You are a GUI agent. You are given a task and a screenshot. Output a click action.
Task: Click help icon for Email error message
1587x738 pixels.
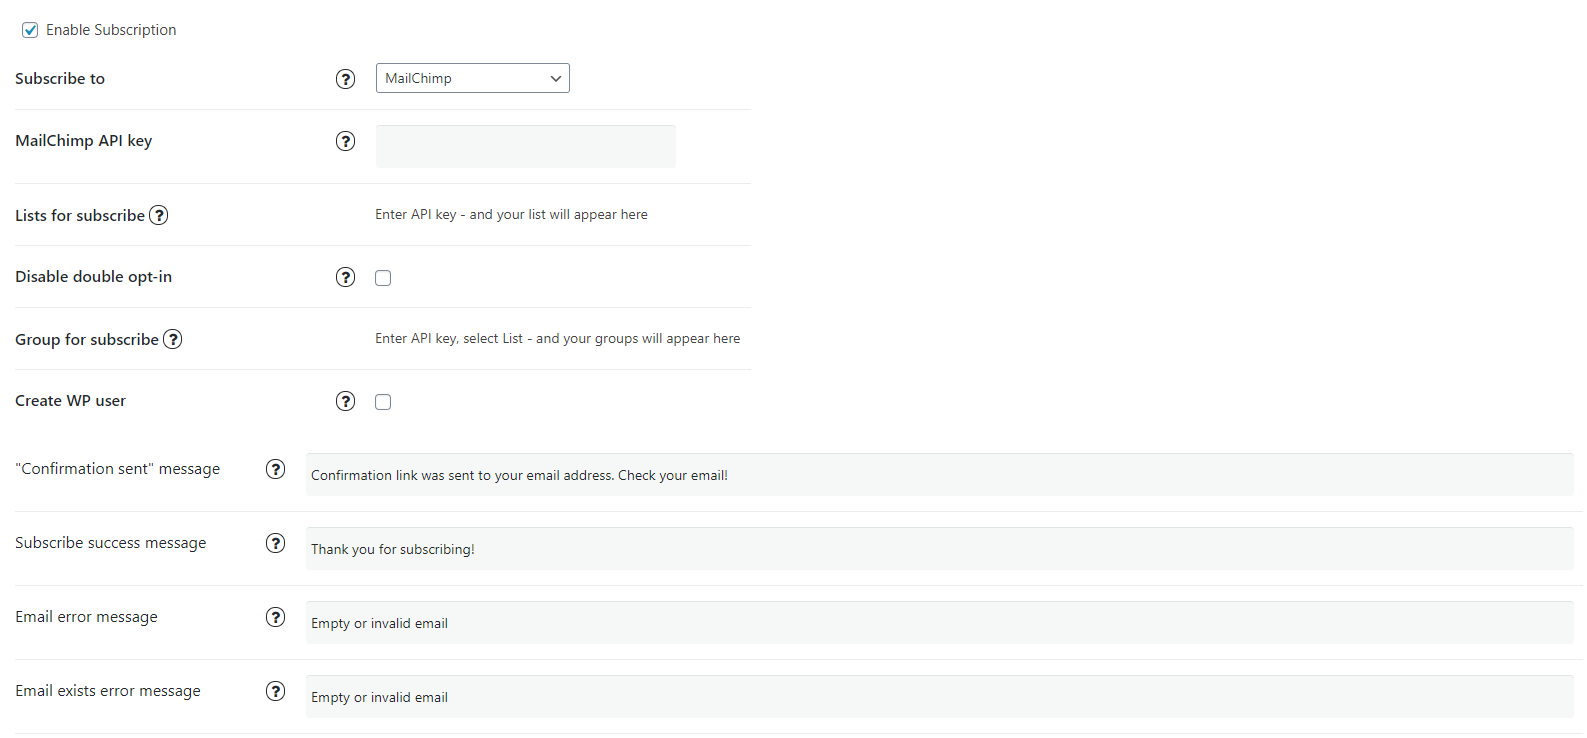275,617
